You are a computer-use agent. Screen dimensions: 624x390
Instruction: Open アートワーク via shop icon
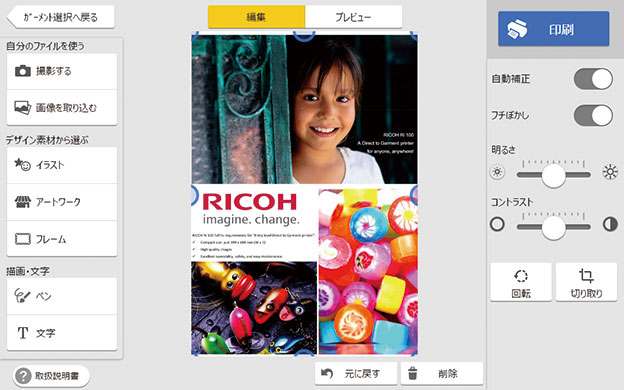[23, 202]
